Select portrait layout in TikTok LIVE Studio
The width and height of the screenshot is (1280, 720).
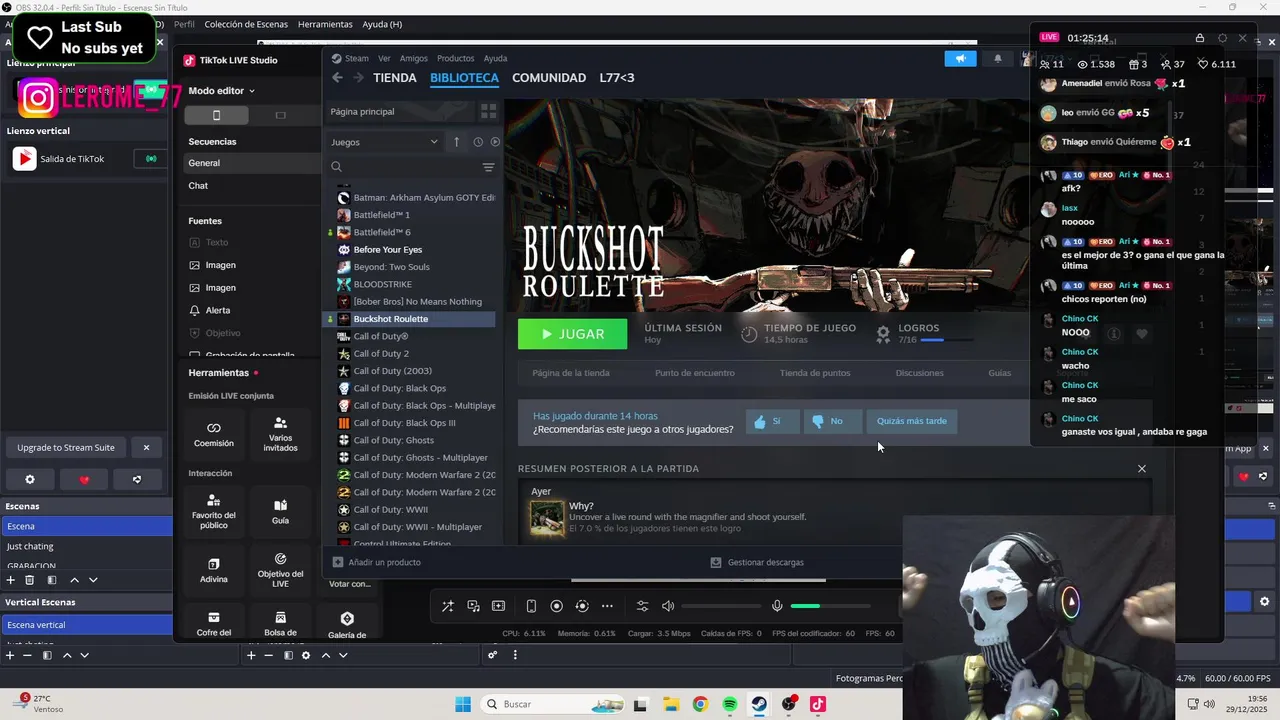[x=216, y=115]
